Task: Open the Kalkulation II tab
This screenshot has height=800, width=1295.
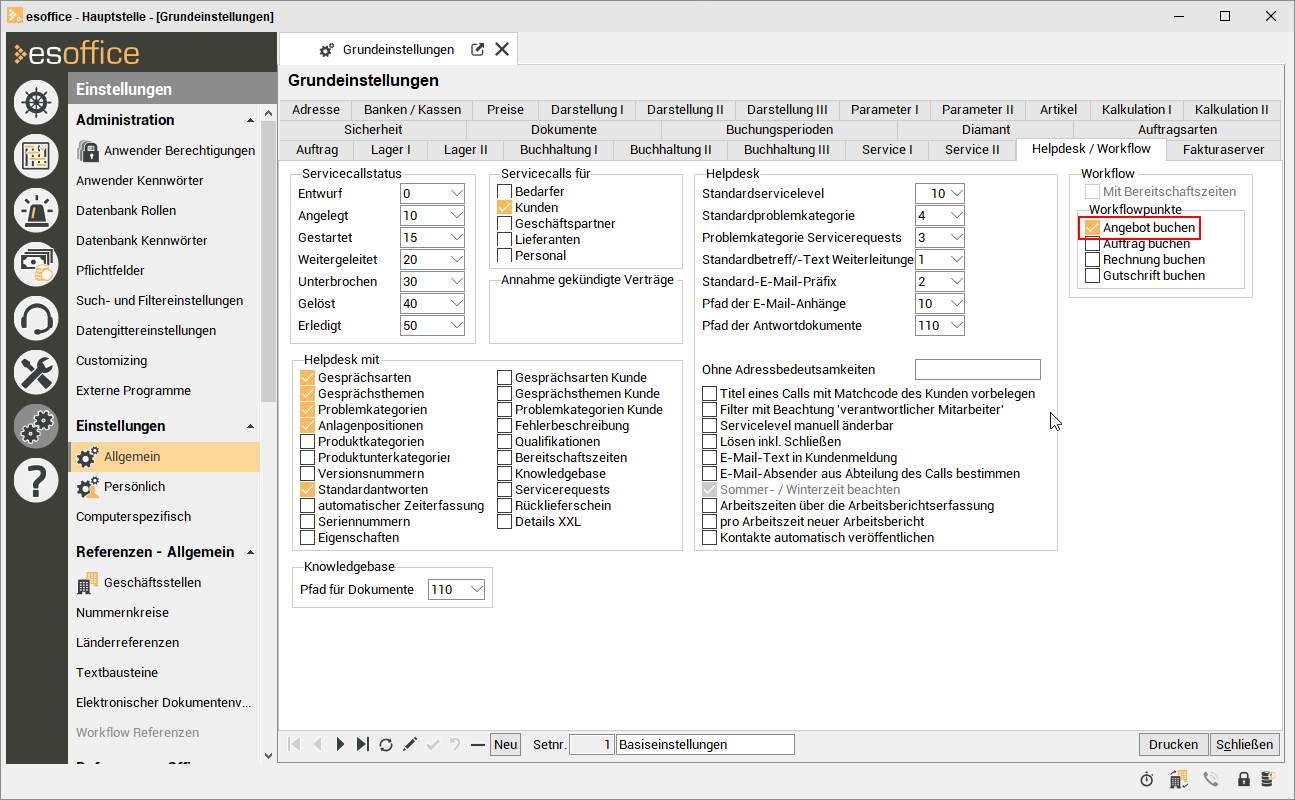Action: coord(1231,110)
